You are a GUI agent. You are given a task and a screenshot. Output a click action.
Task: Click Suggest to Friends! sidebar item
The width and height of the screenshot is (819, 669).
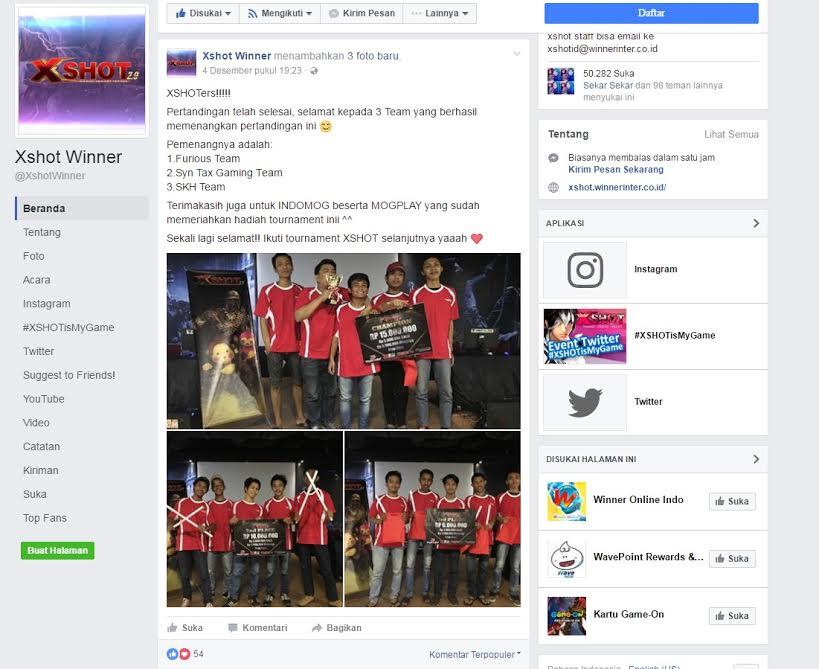click(69, 375)
